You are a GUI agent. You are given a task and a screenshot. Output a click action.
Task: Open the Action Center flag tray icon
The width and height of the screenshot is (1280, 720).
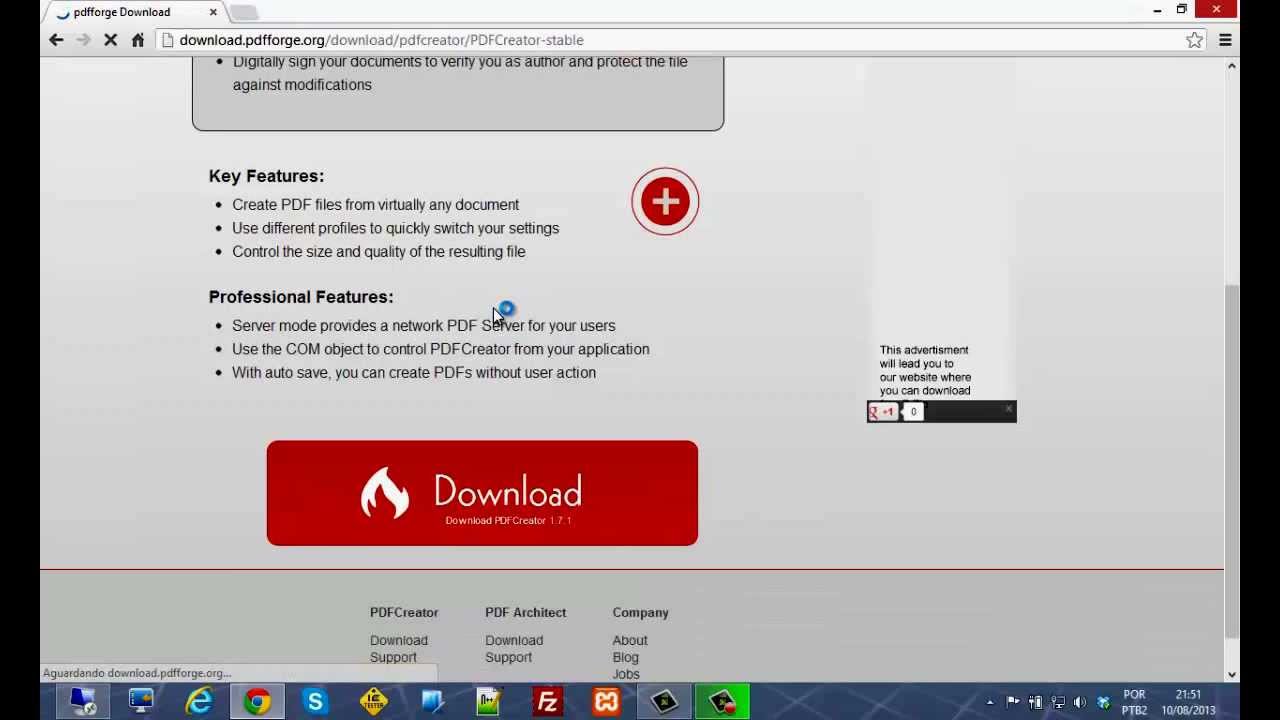(x=1013, y=702)
